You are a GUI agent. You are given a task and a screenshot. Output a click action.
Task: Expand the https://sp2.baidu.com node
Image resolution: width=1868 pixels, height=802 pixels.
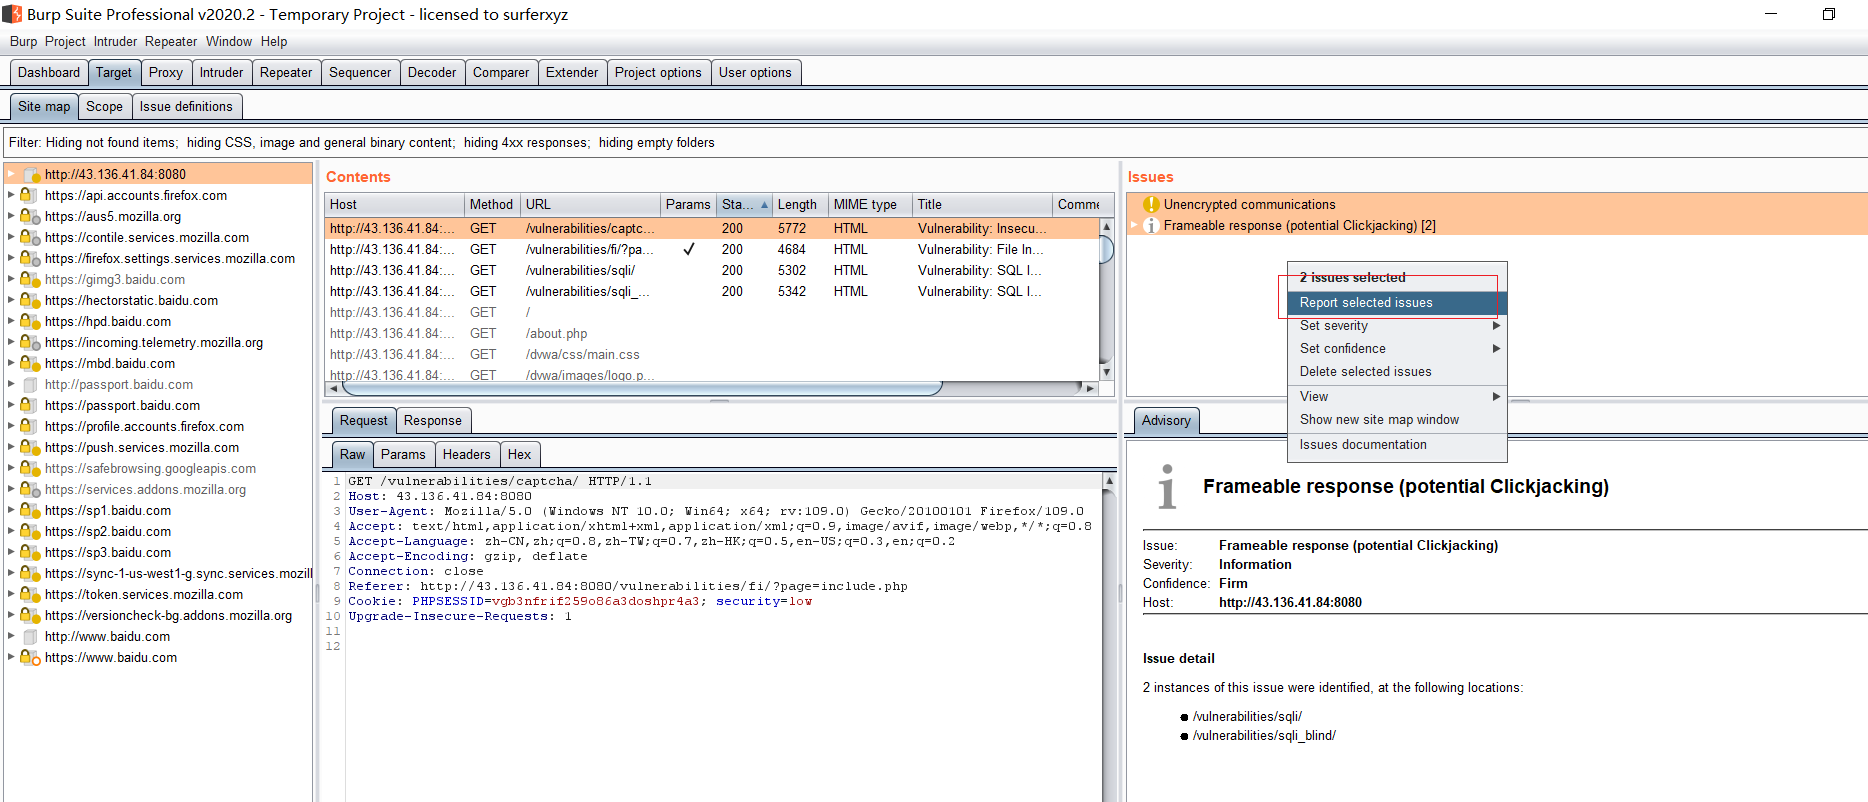point(11,531)
